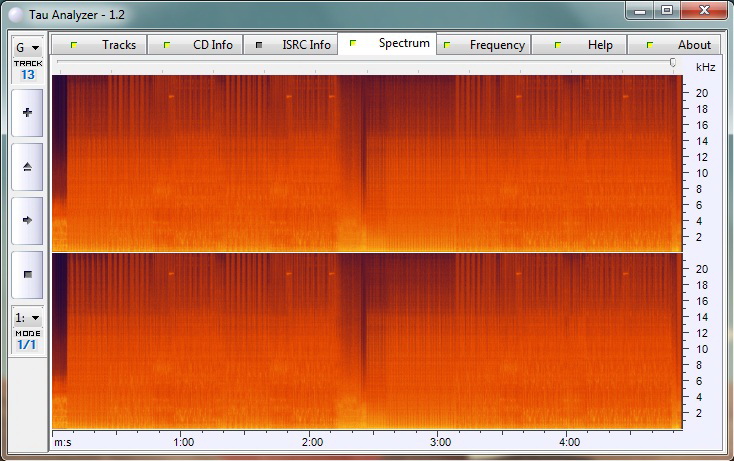This screenshot has width=734, height=461.
Task: Click the track number 13 display
Action: (x=28, y=75)
